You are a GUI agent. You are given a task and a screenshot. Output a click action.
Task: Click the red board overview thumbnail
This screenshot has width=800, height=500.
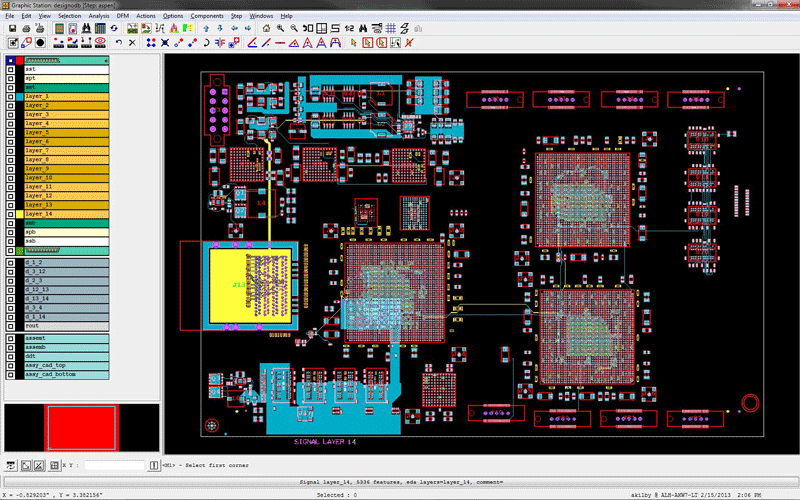[82, 428]
